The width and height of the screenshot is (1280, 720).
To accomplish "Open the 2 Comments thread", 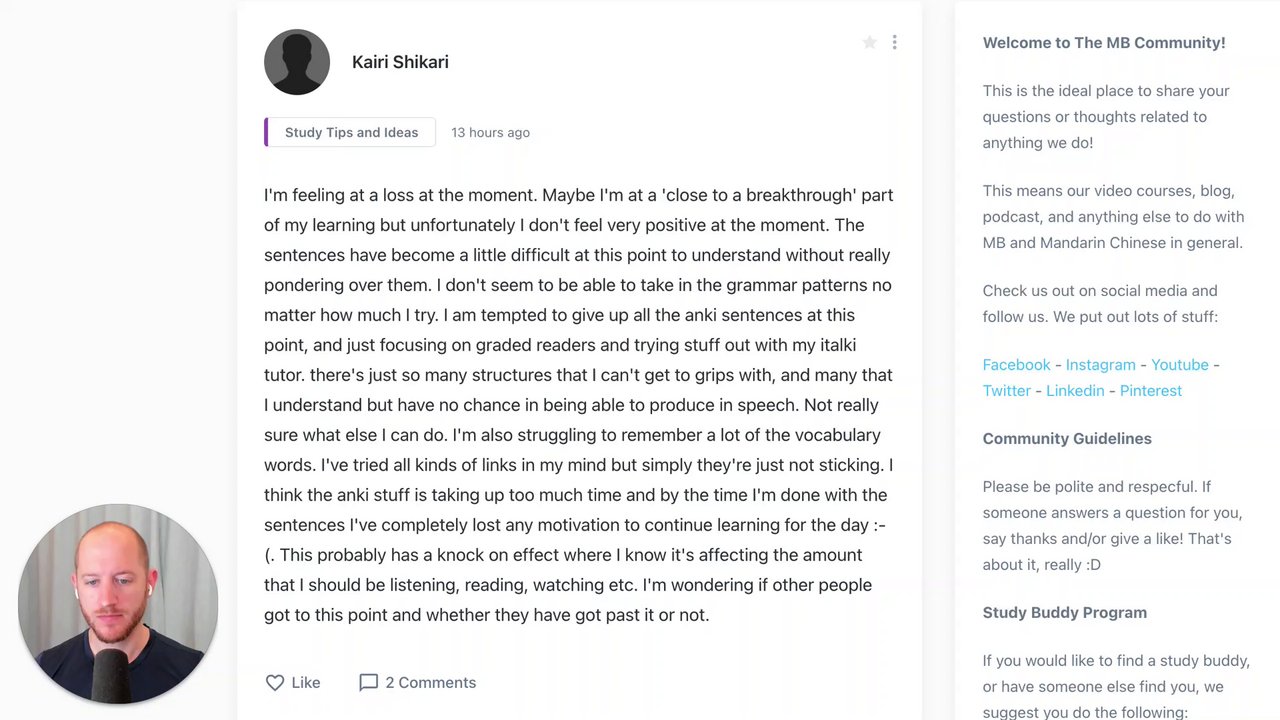I will point(430,682).
